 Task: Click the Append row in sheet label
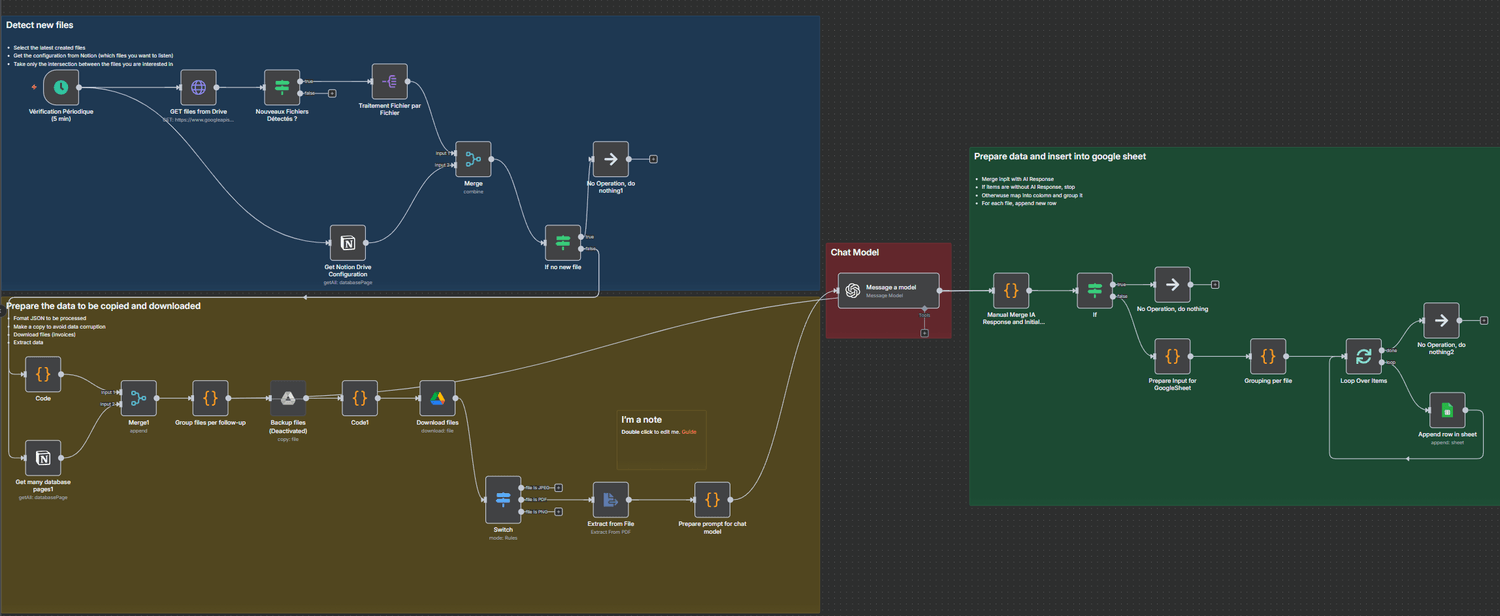coord(1447,435)
